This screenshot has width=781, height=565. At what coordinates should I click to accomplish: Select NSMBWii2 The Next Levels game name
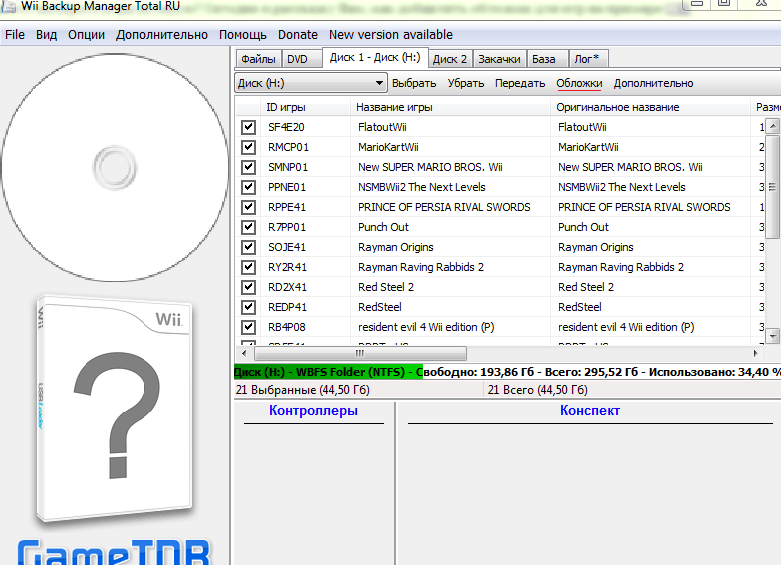pyautogui.click(x=421, y=187)
